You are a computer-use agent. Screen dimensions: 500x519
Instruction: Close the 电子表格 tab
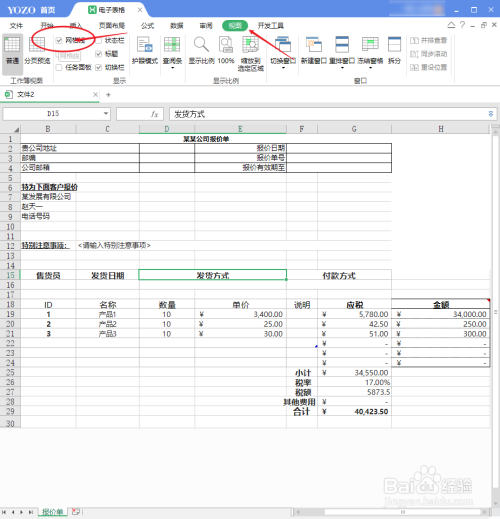[140, 10]
